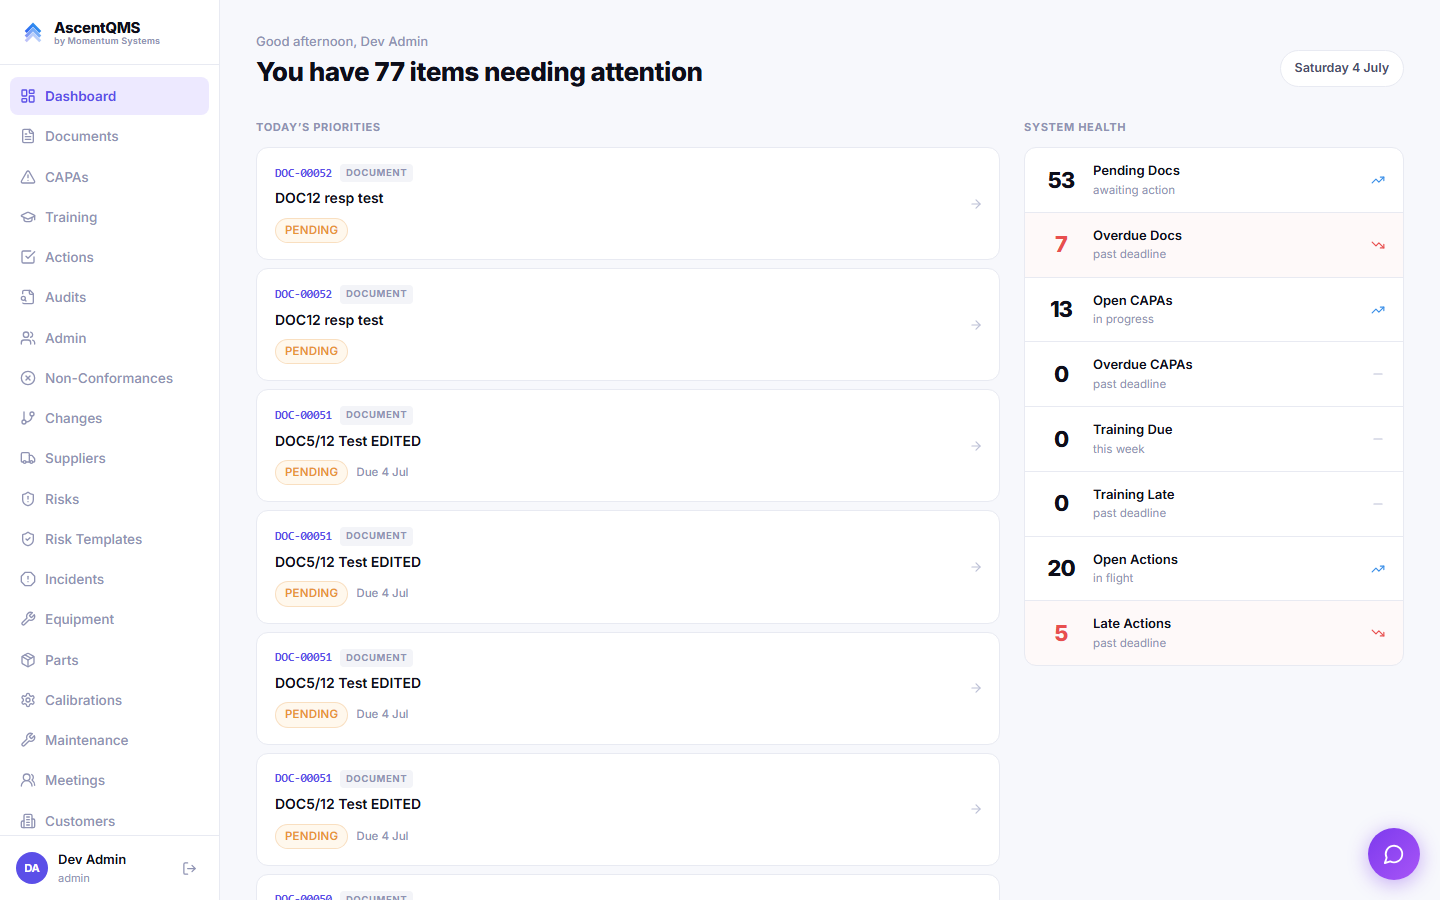Screen dimensions: 1440x900
Task: Go to the Maintenance page
Action: [109, 740]
